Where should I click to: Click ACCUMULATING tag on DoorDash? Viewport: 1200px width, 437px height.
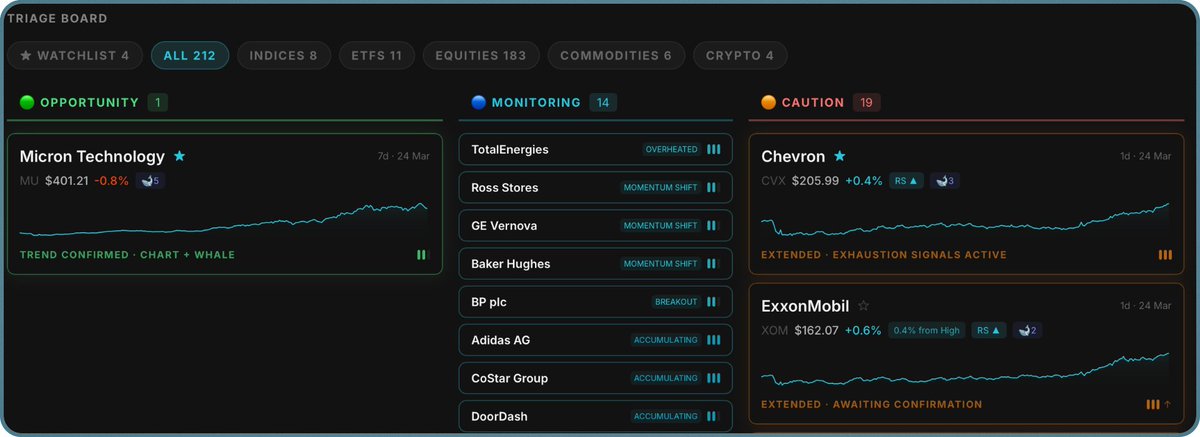click(665, 416)
